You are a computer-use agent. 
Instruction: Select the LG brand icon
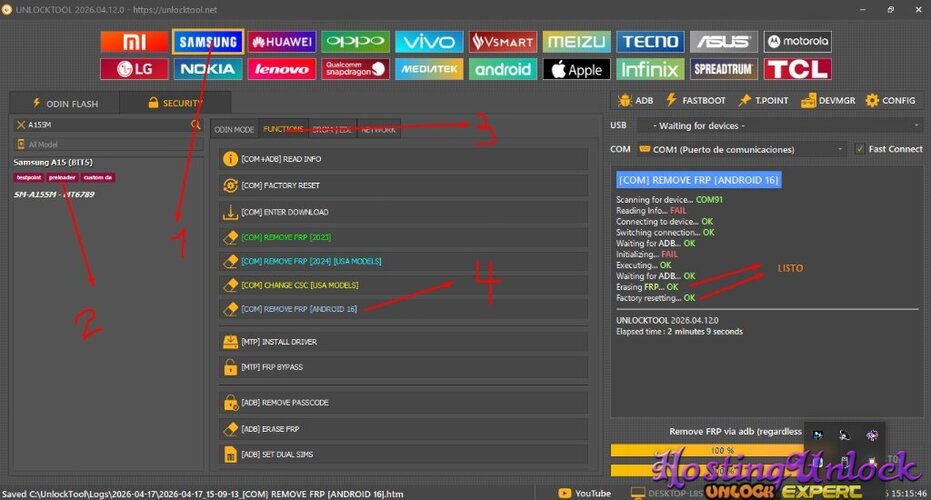click(x=134, y=69)
